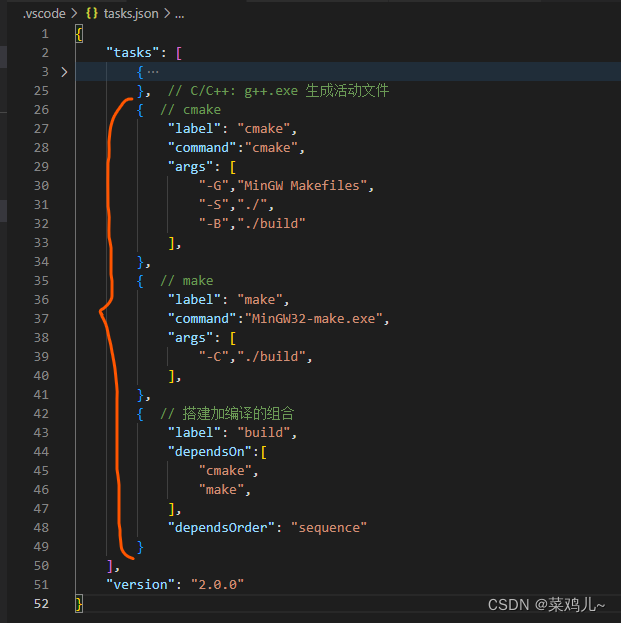Click the // make comment on line 35

point(187,281)
